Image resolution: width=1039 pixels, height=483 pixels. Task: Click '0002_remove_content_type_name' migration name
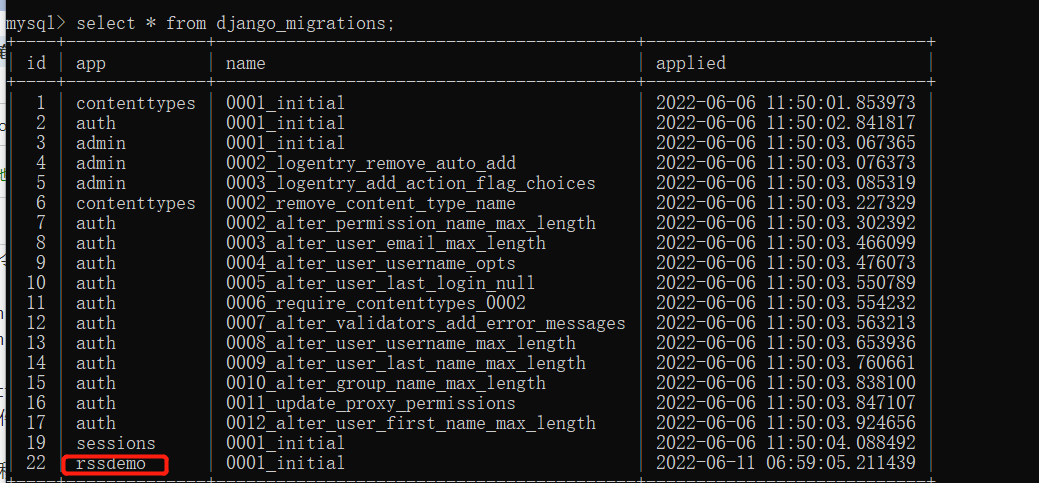370,203
